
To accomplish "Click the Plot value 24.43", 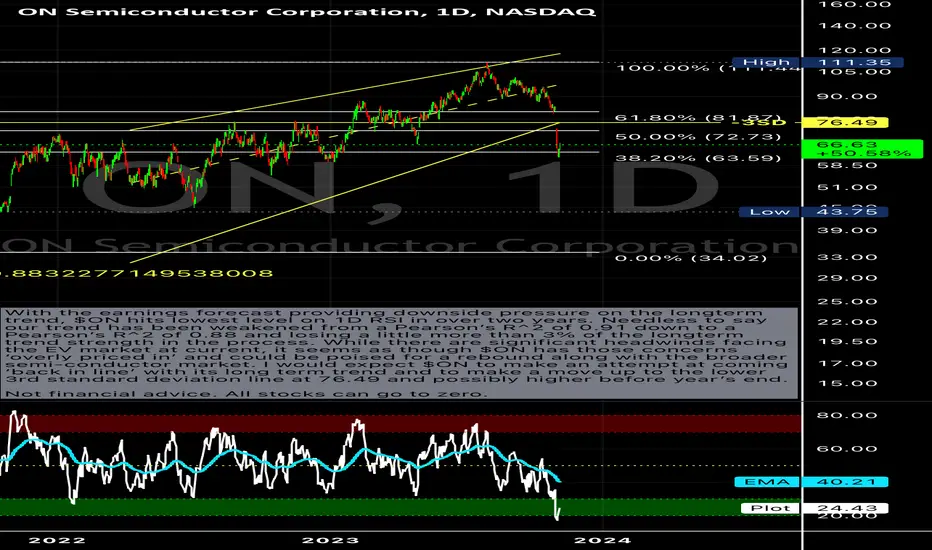I will click(x=846, y=508).
